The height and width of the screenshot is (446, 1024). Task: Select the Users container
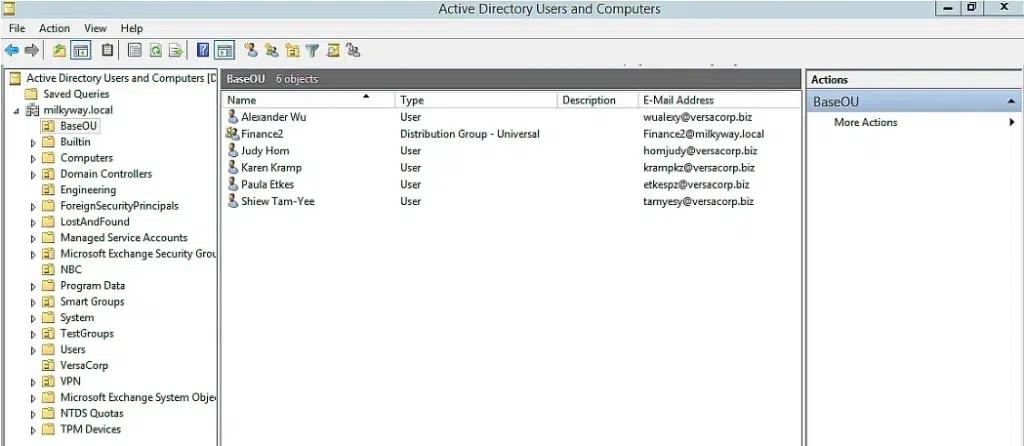click(72, 350)
